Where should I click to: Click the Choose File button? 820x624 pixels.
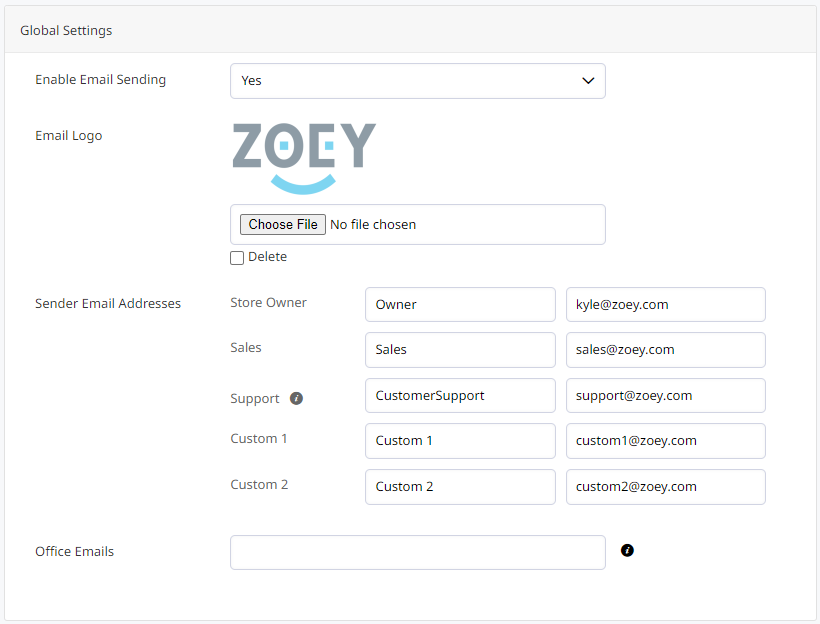(282, 224)
